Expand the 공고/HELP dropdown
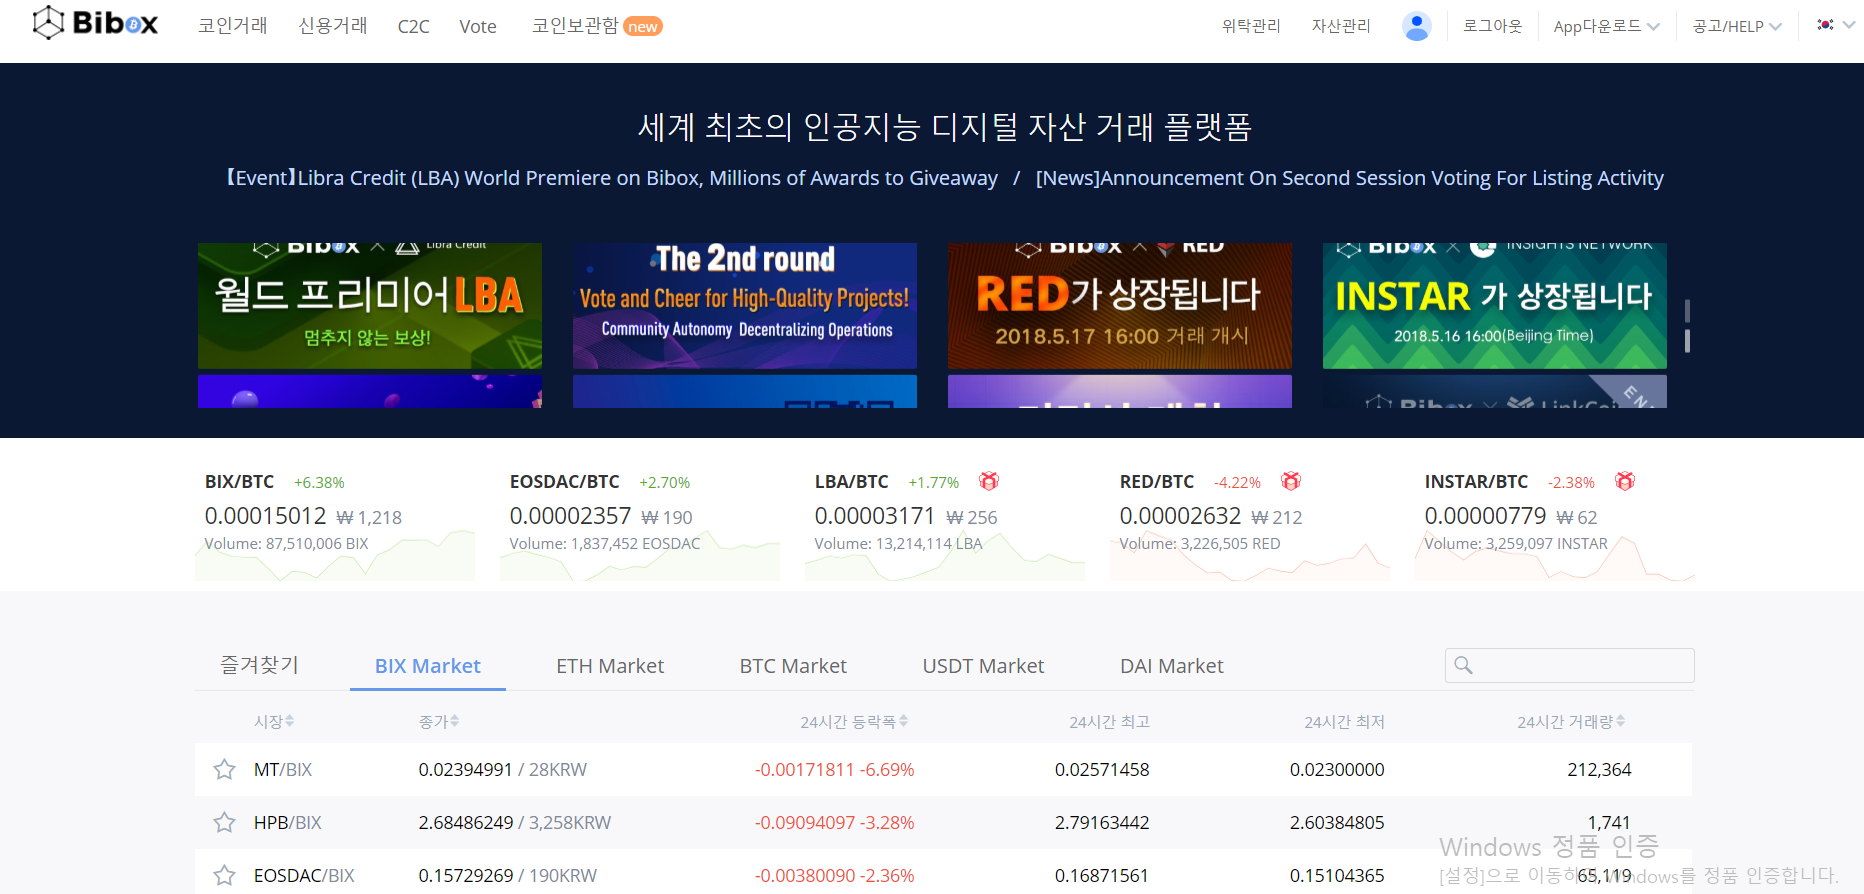The image size is (1864, 894). 1737,26
